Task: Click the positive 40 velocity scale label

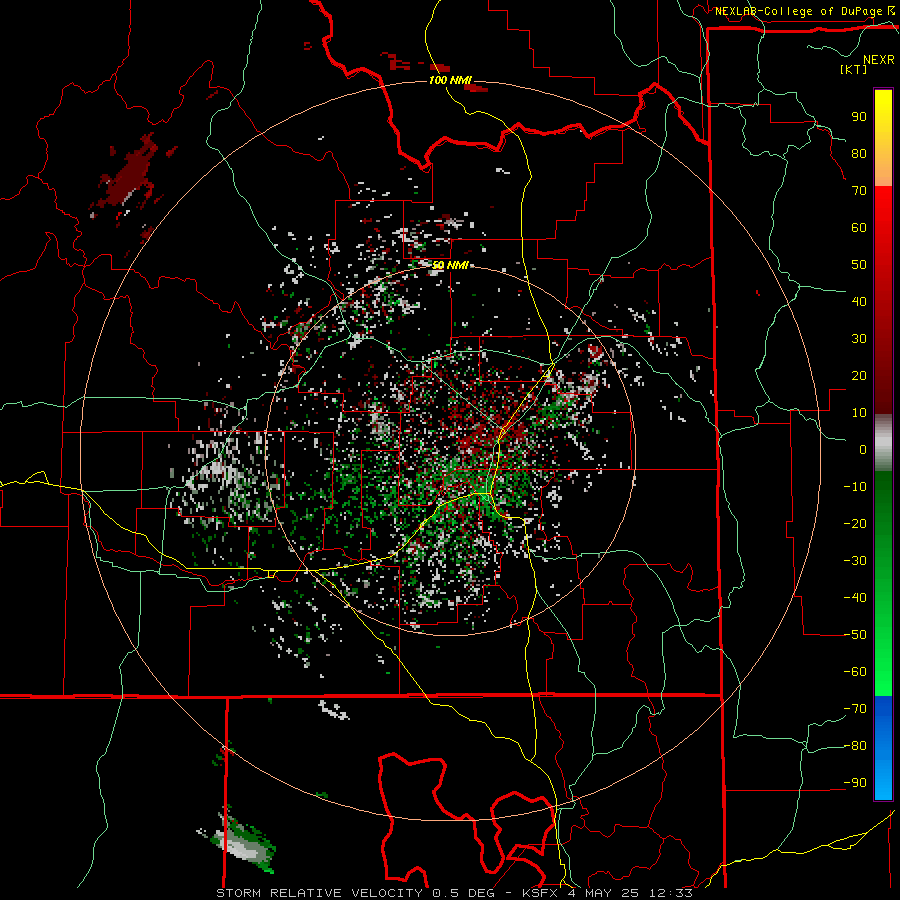Action: click(859, 302)
